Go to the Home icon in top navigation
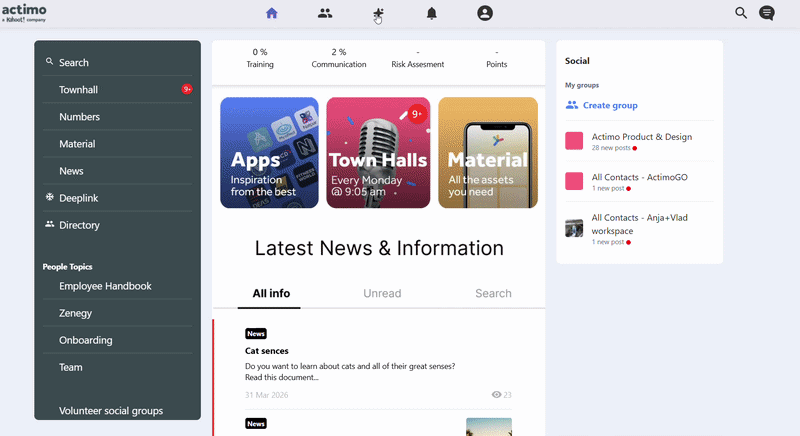This screenshot has width=800, height=436. pyautogui.click(x=271, y=13)
